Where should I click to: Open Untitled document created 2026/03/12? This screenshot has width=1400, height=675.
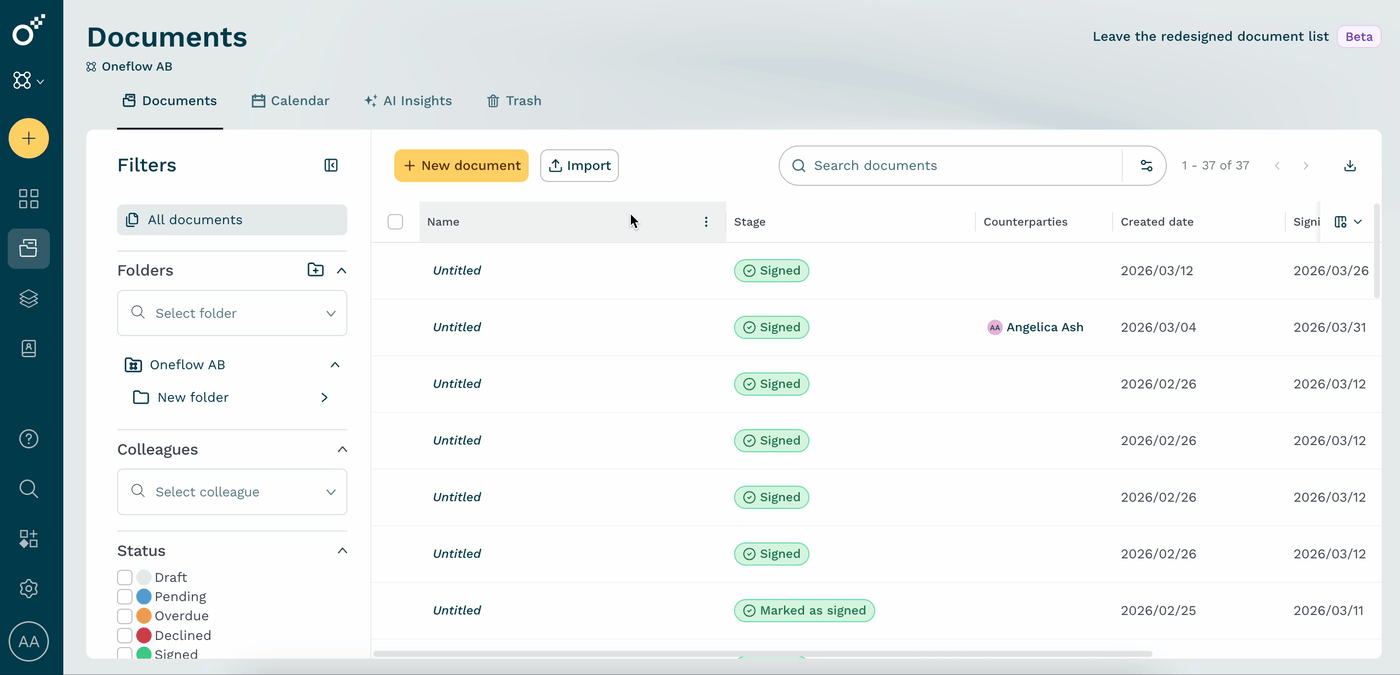[457, 271]
